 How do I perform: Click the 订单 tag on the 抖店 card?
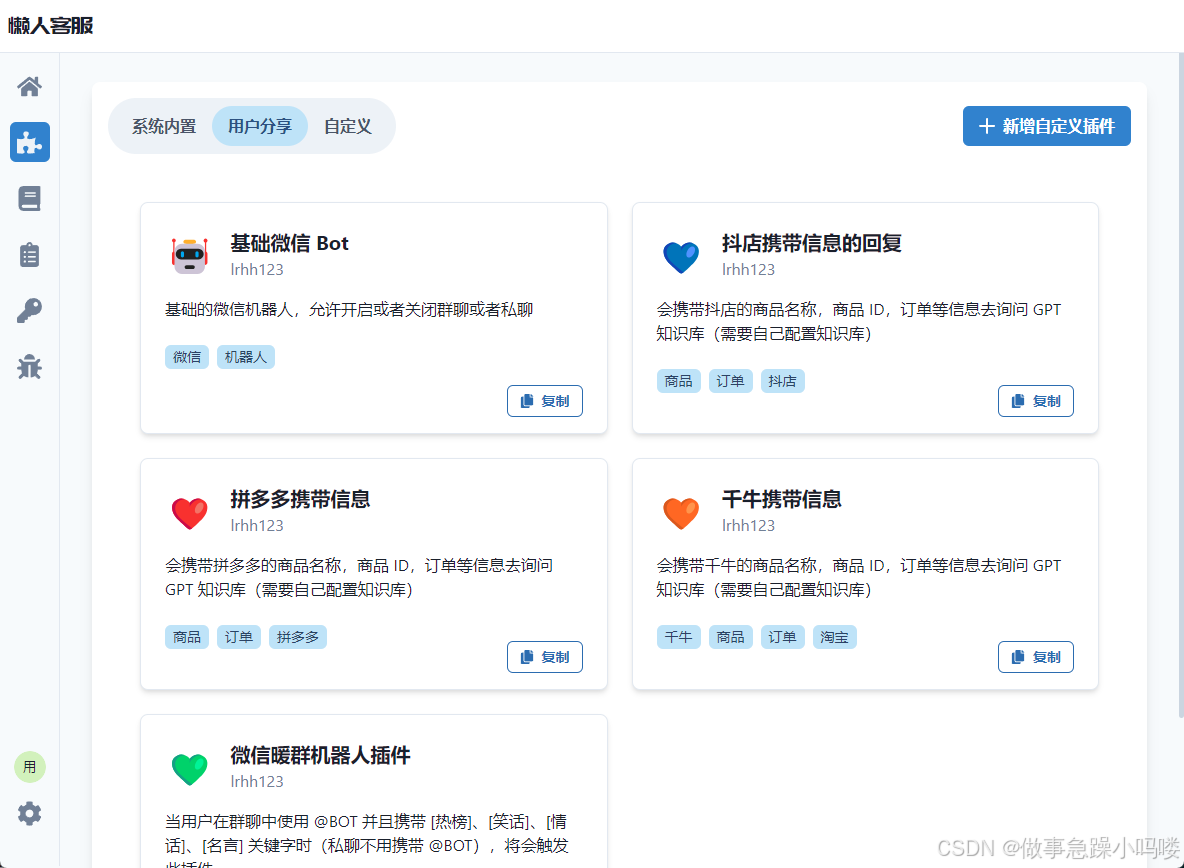click(x=730, y=381)
